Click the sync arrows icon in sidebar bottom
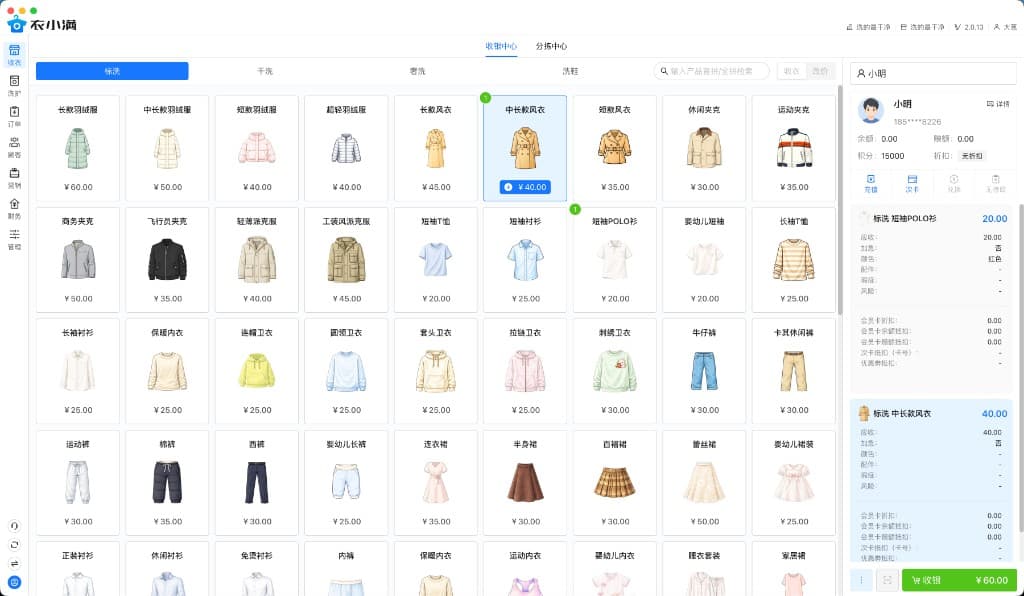Viewport: 1024px width, 596px height. pos(14,544)
